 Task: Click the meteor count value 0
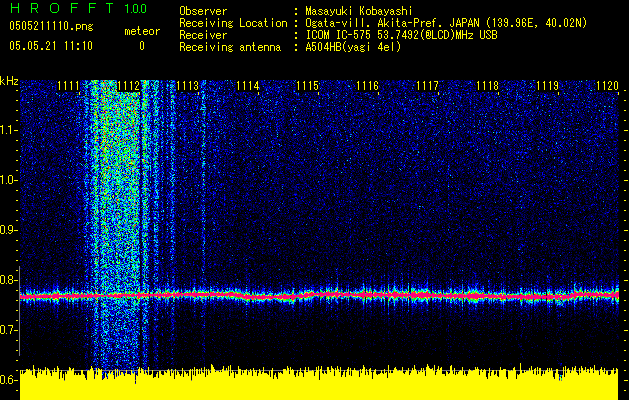(142, 46)
